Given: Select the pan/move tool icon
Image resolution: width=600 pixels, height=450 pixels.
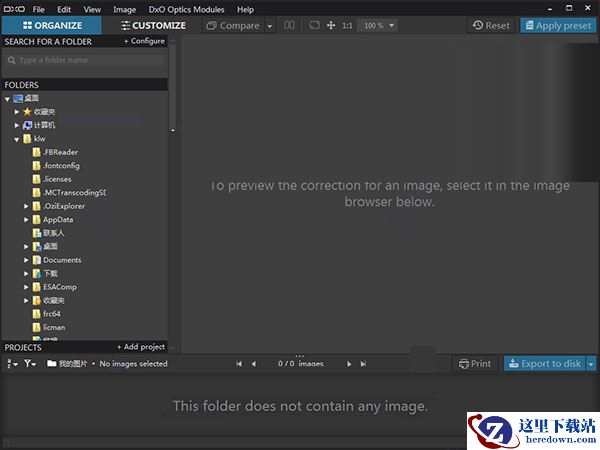Looking at the screenshot, I should (x=331, y=25).
